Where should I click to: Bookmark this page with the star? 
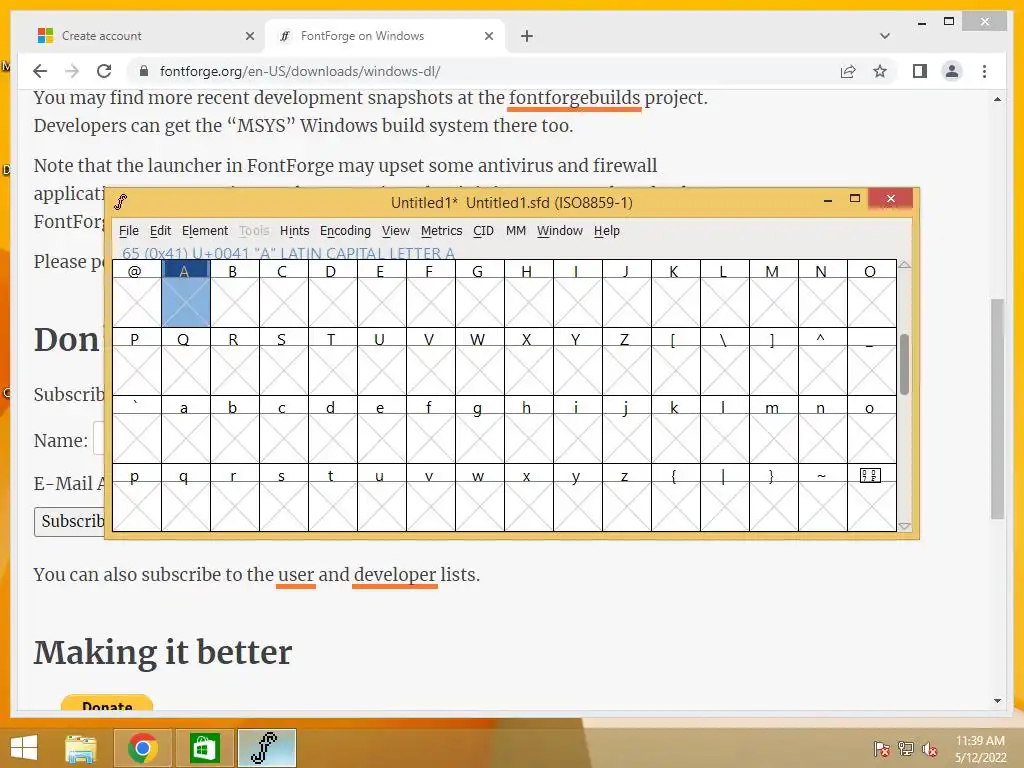pos(880,71)
